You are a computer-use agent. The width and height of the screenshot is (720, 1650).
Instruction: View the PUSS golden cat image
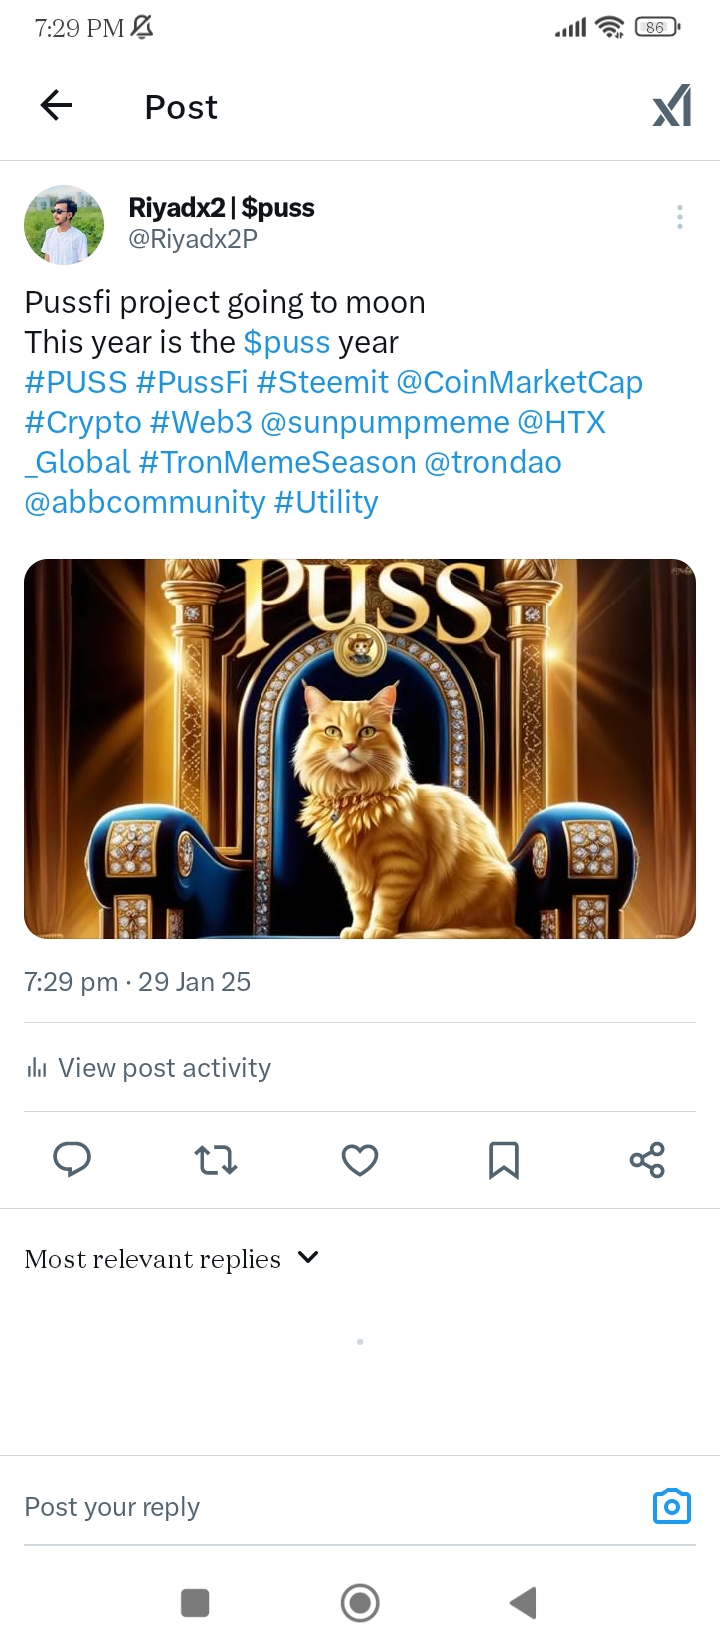(x=360, y=749)
